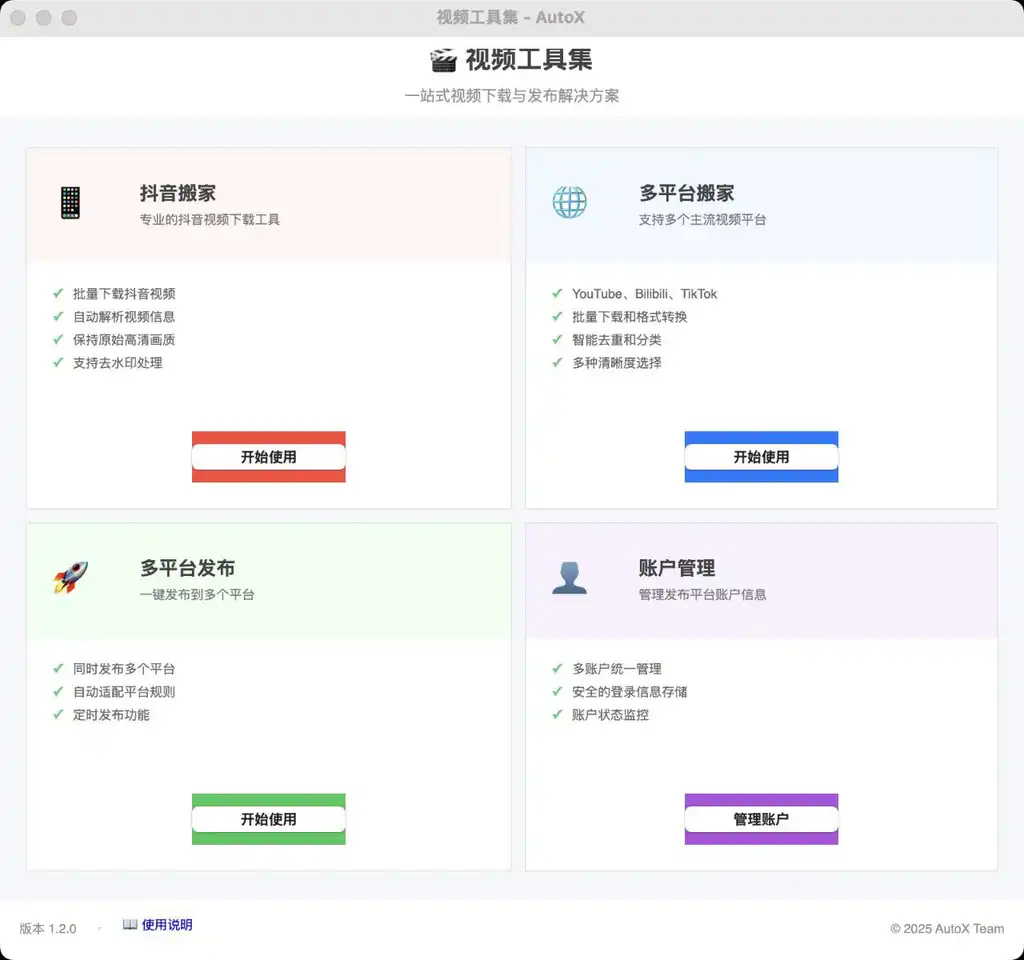Click the feature text 自动解析视频信息
1024x960 pixels.
(124, 317)
